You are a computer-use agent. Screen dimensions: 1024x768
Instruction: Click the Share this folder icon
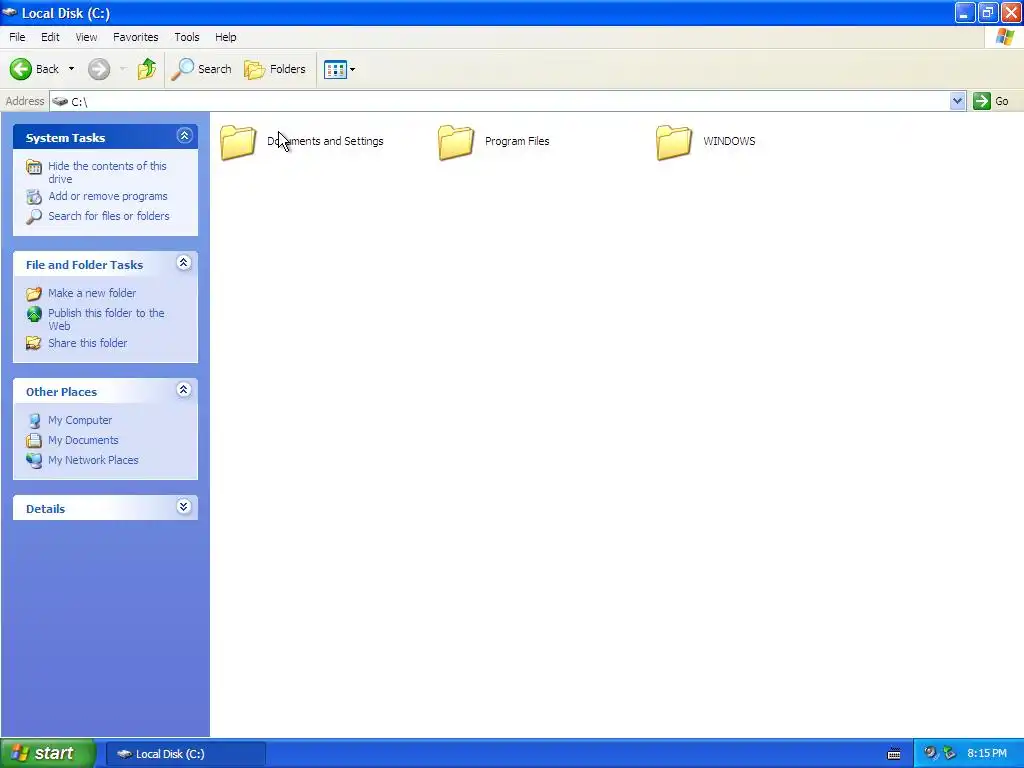[34, 343]
